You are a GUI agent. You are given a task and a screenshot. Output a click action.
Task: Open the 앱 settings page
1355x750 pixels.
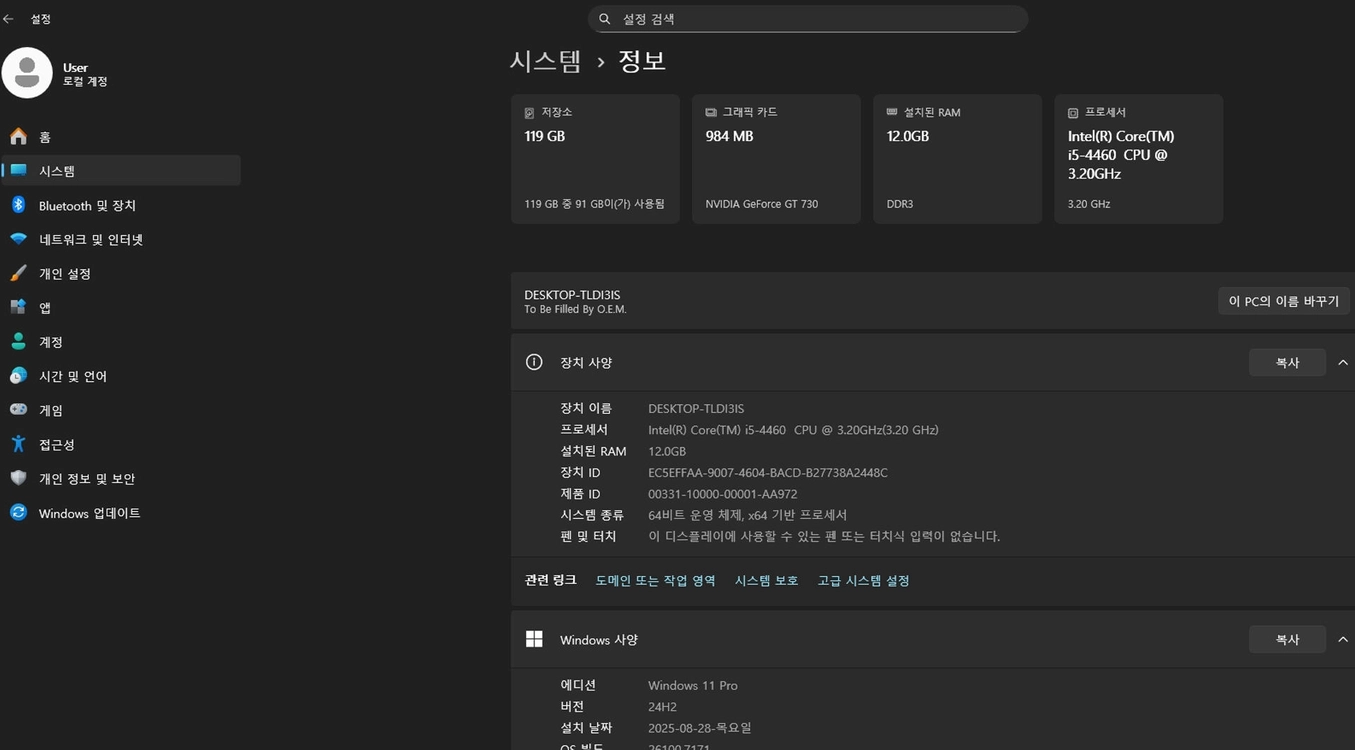tap(121, 307)
